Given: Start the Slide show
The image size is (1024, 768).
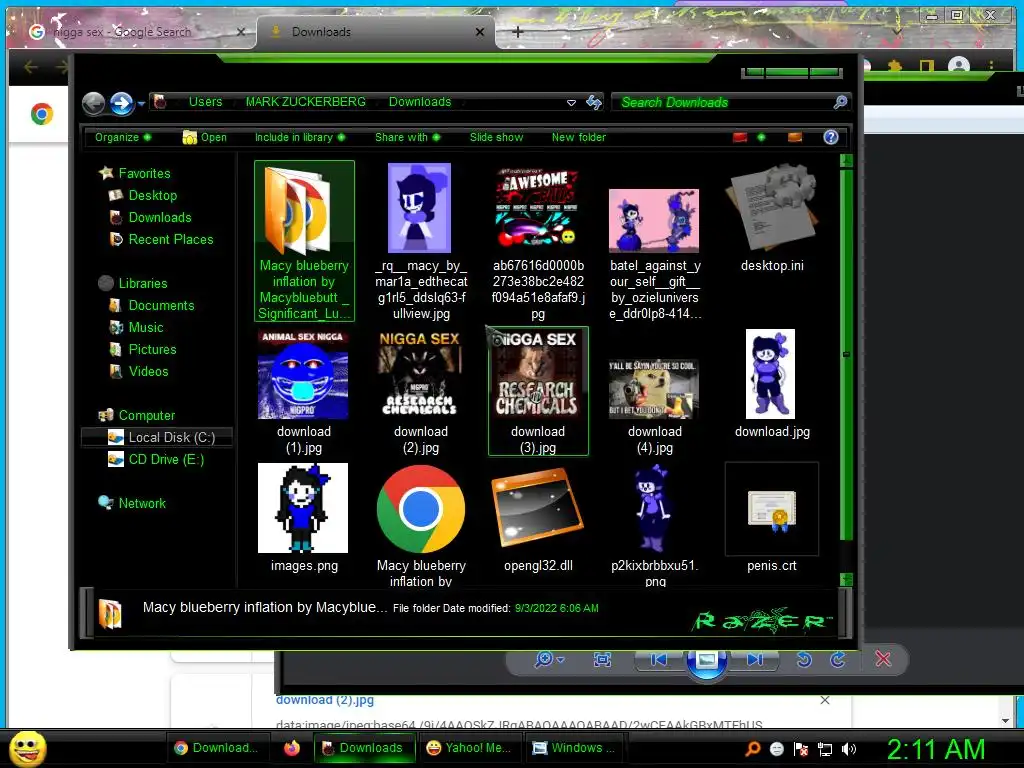Looking at the screenshot, I should [496, 137].
